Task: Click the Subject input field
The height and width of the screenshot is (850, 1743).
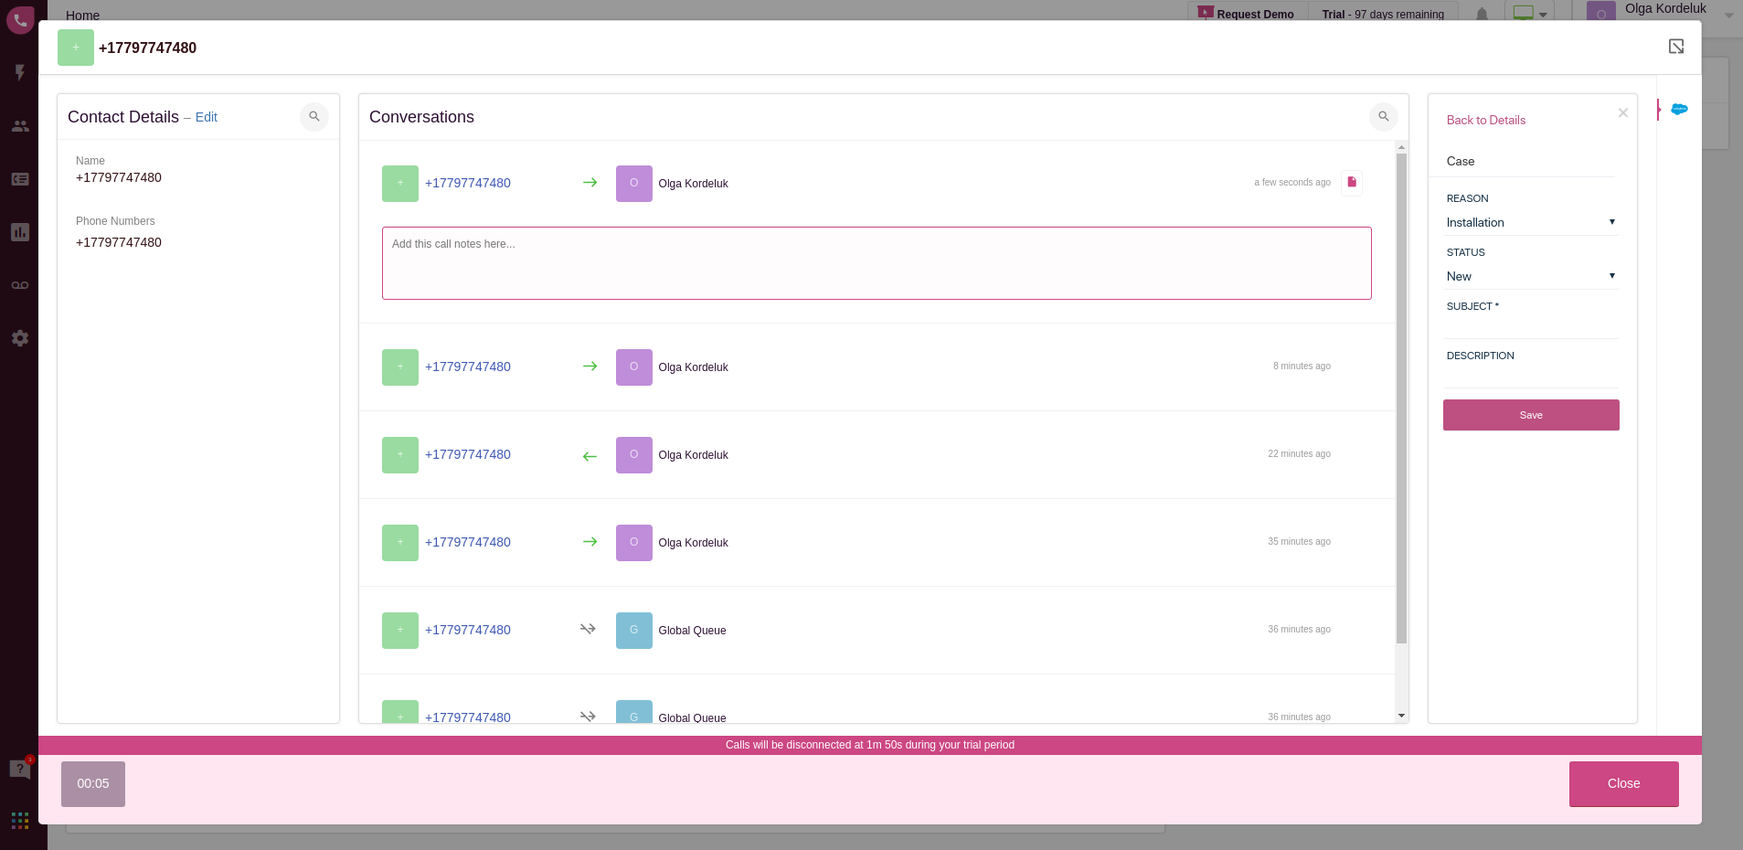Action: pyautogui.click(x=1531, y=326)
